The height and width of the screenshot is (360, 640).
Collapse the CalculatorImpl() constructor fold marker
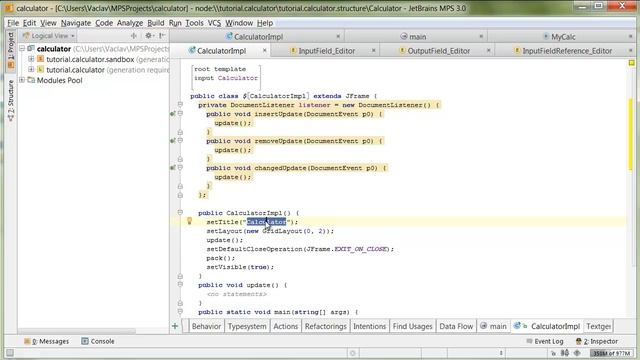click(x=180, y=212)
